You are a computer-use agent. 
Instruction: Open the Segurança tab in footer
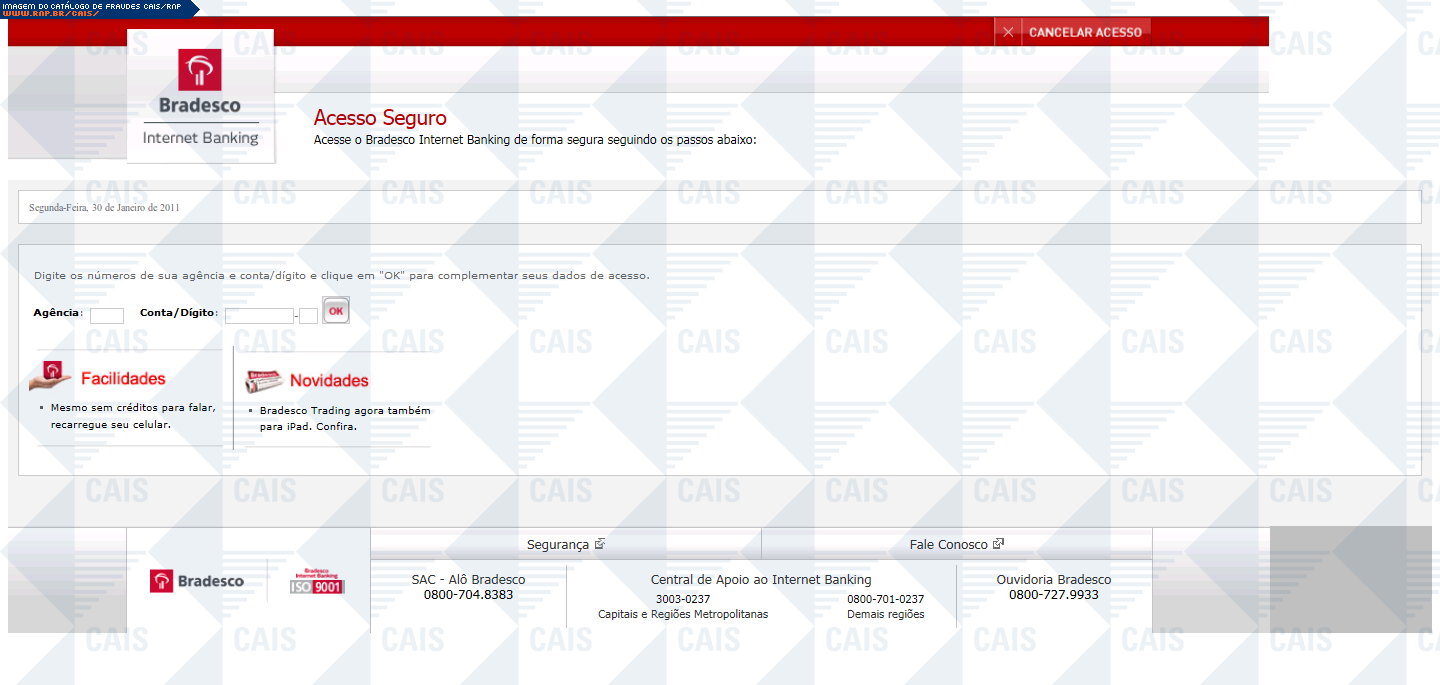coord(558,545)
